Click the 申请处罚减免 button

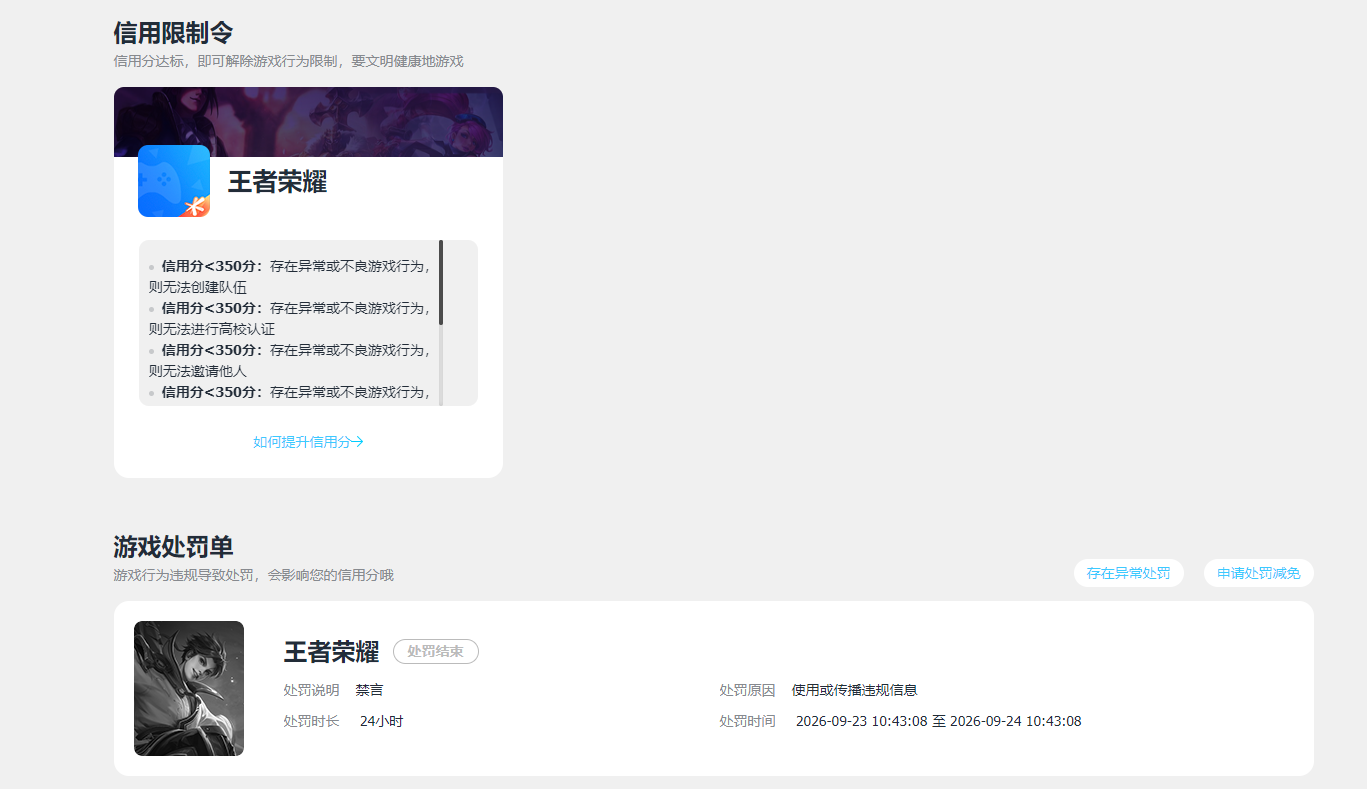coord(1259,573)
